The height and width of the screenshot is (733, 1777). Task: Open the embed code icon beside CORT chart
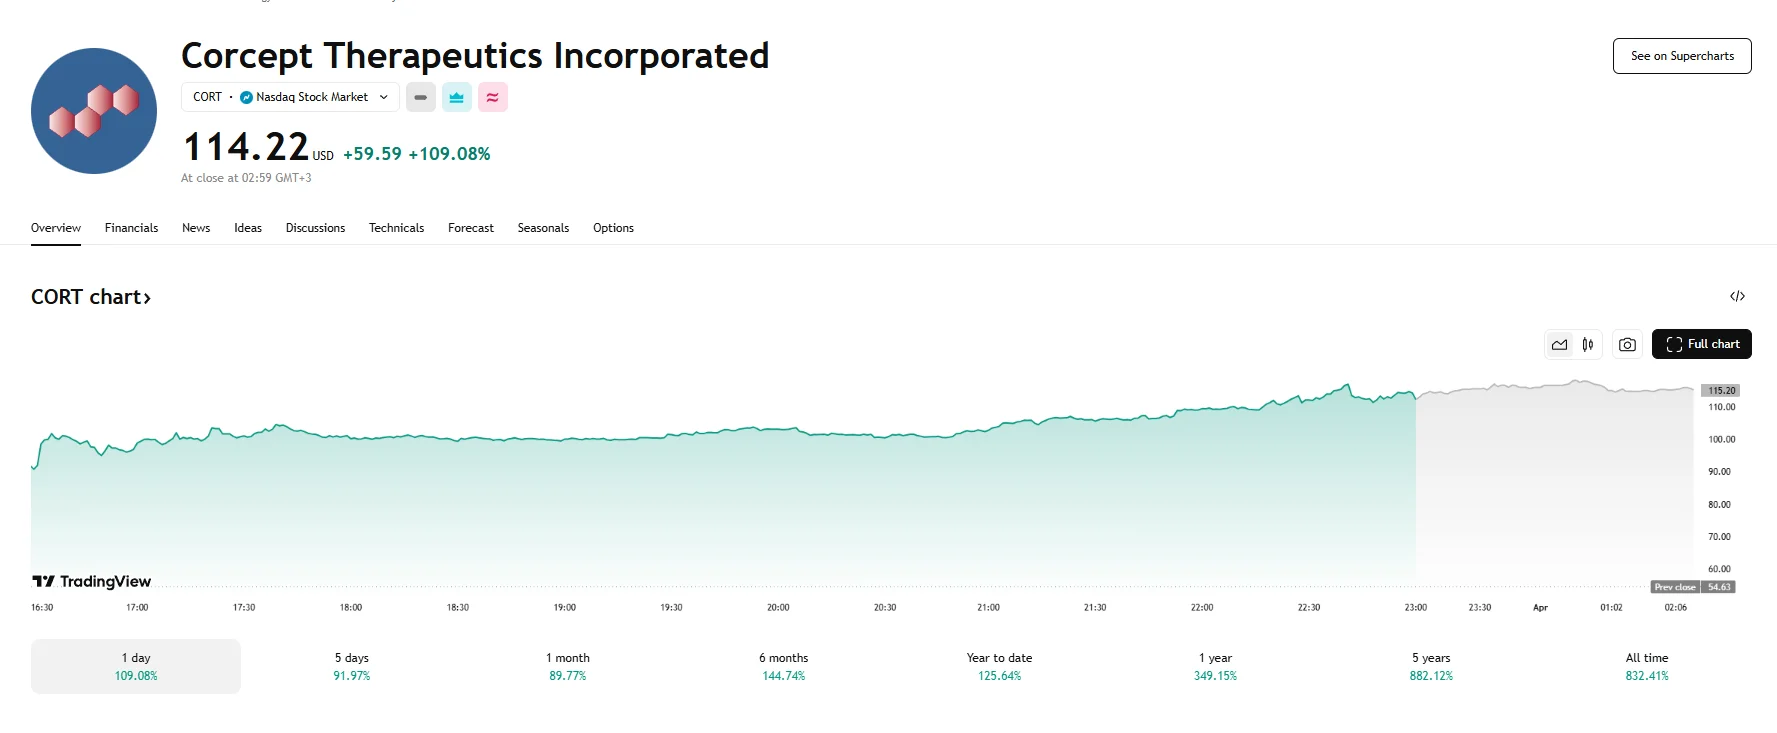[1740, 296]
